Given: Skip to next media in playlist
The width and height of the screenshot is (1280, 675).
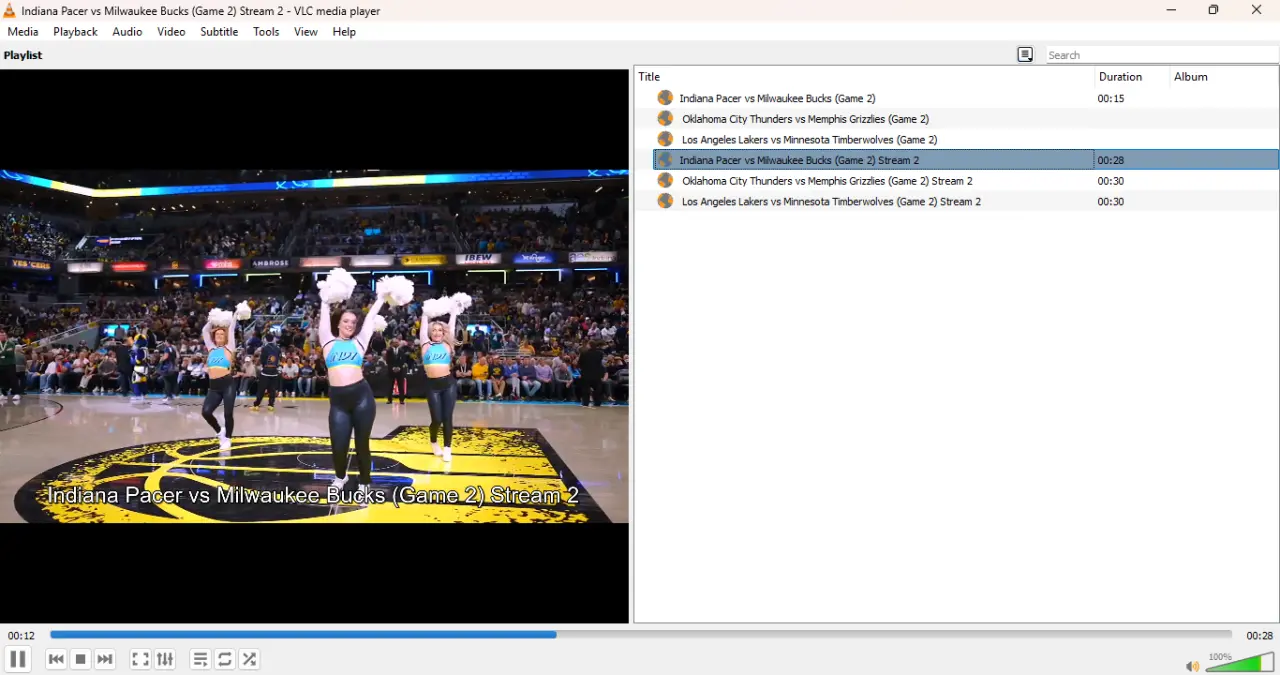Looking at the screenshot, I should (105, 659).
